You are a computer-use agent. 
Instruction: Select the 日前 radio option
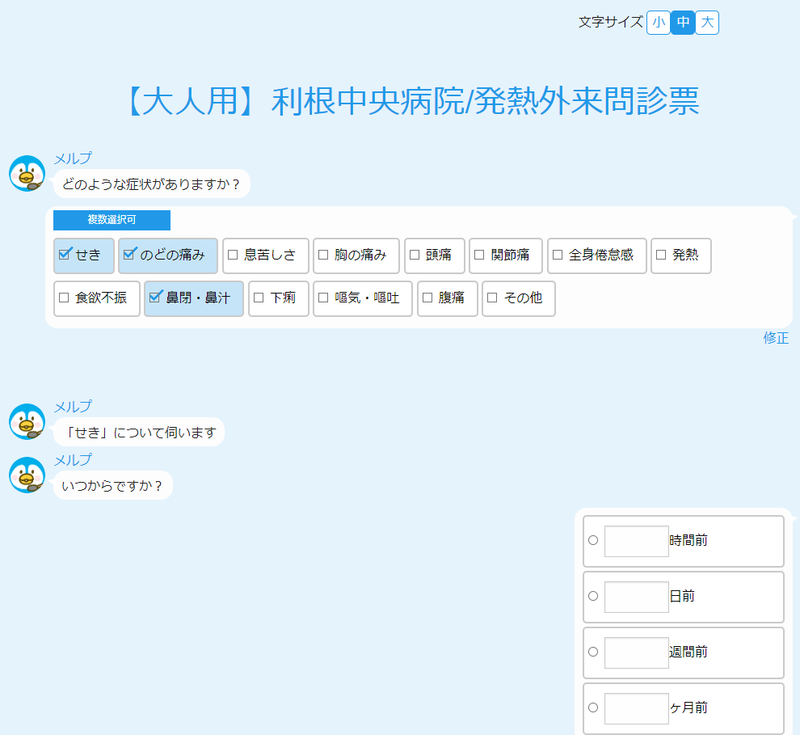tap(593, 596)
